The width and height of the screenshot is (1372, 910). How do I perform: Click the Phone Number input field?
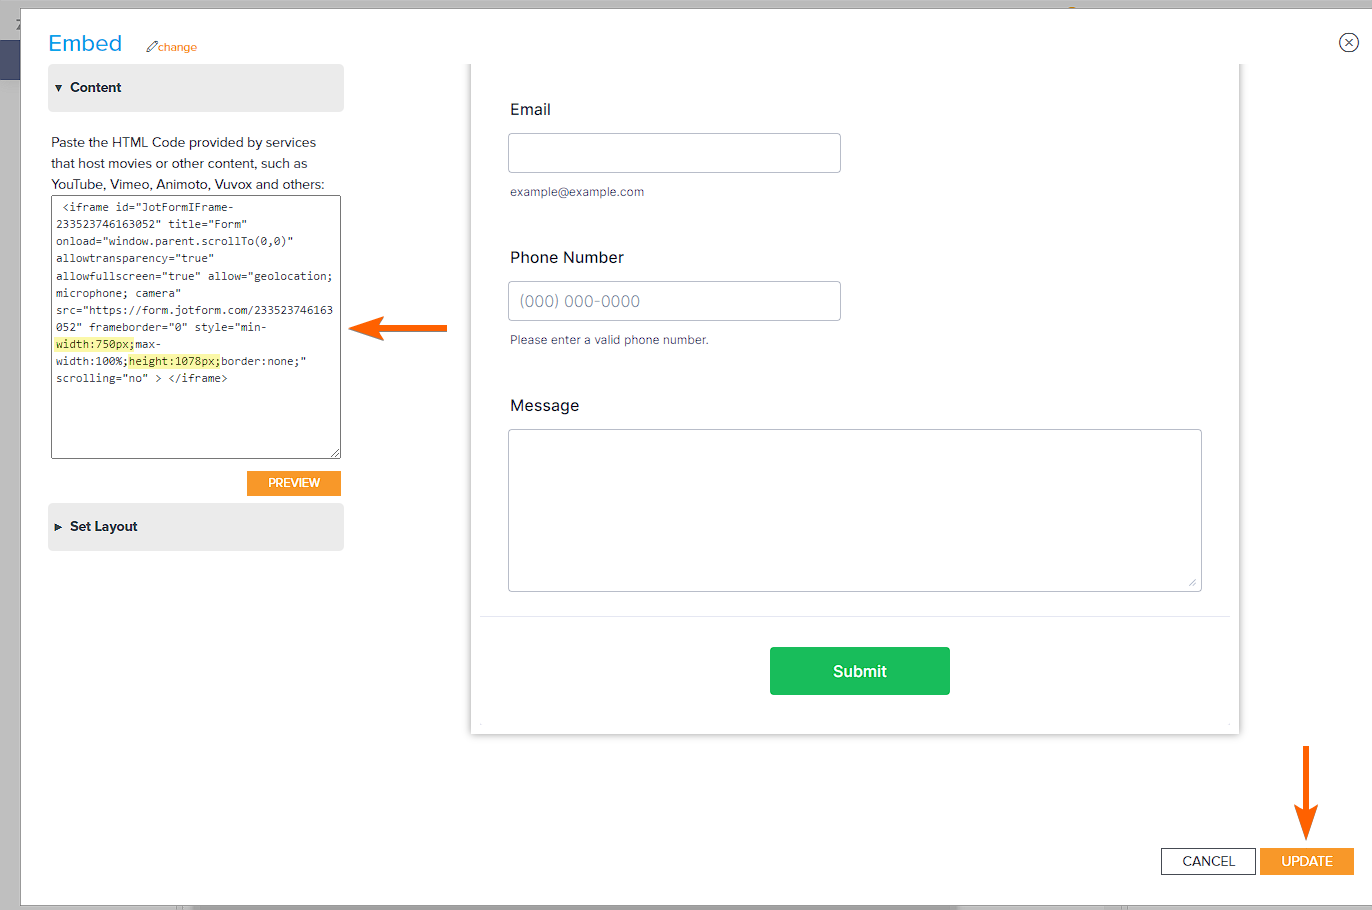tap(674, 301)
